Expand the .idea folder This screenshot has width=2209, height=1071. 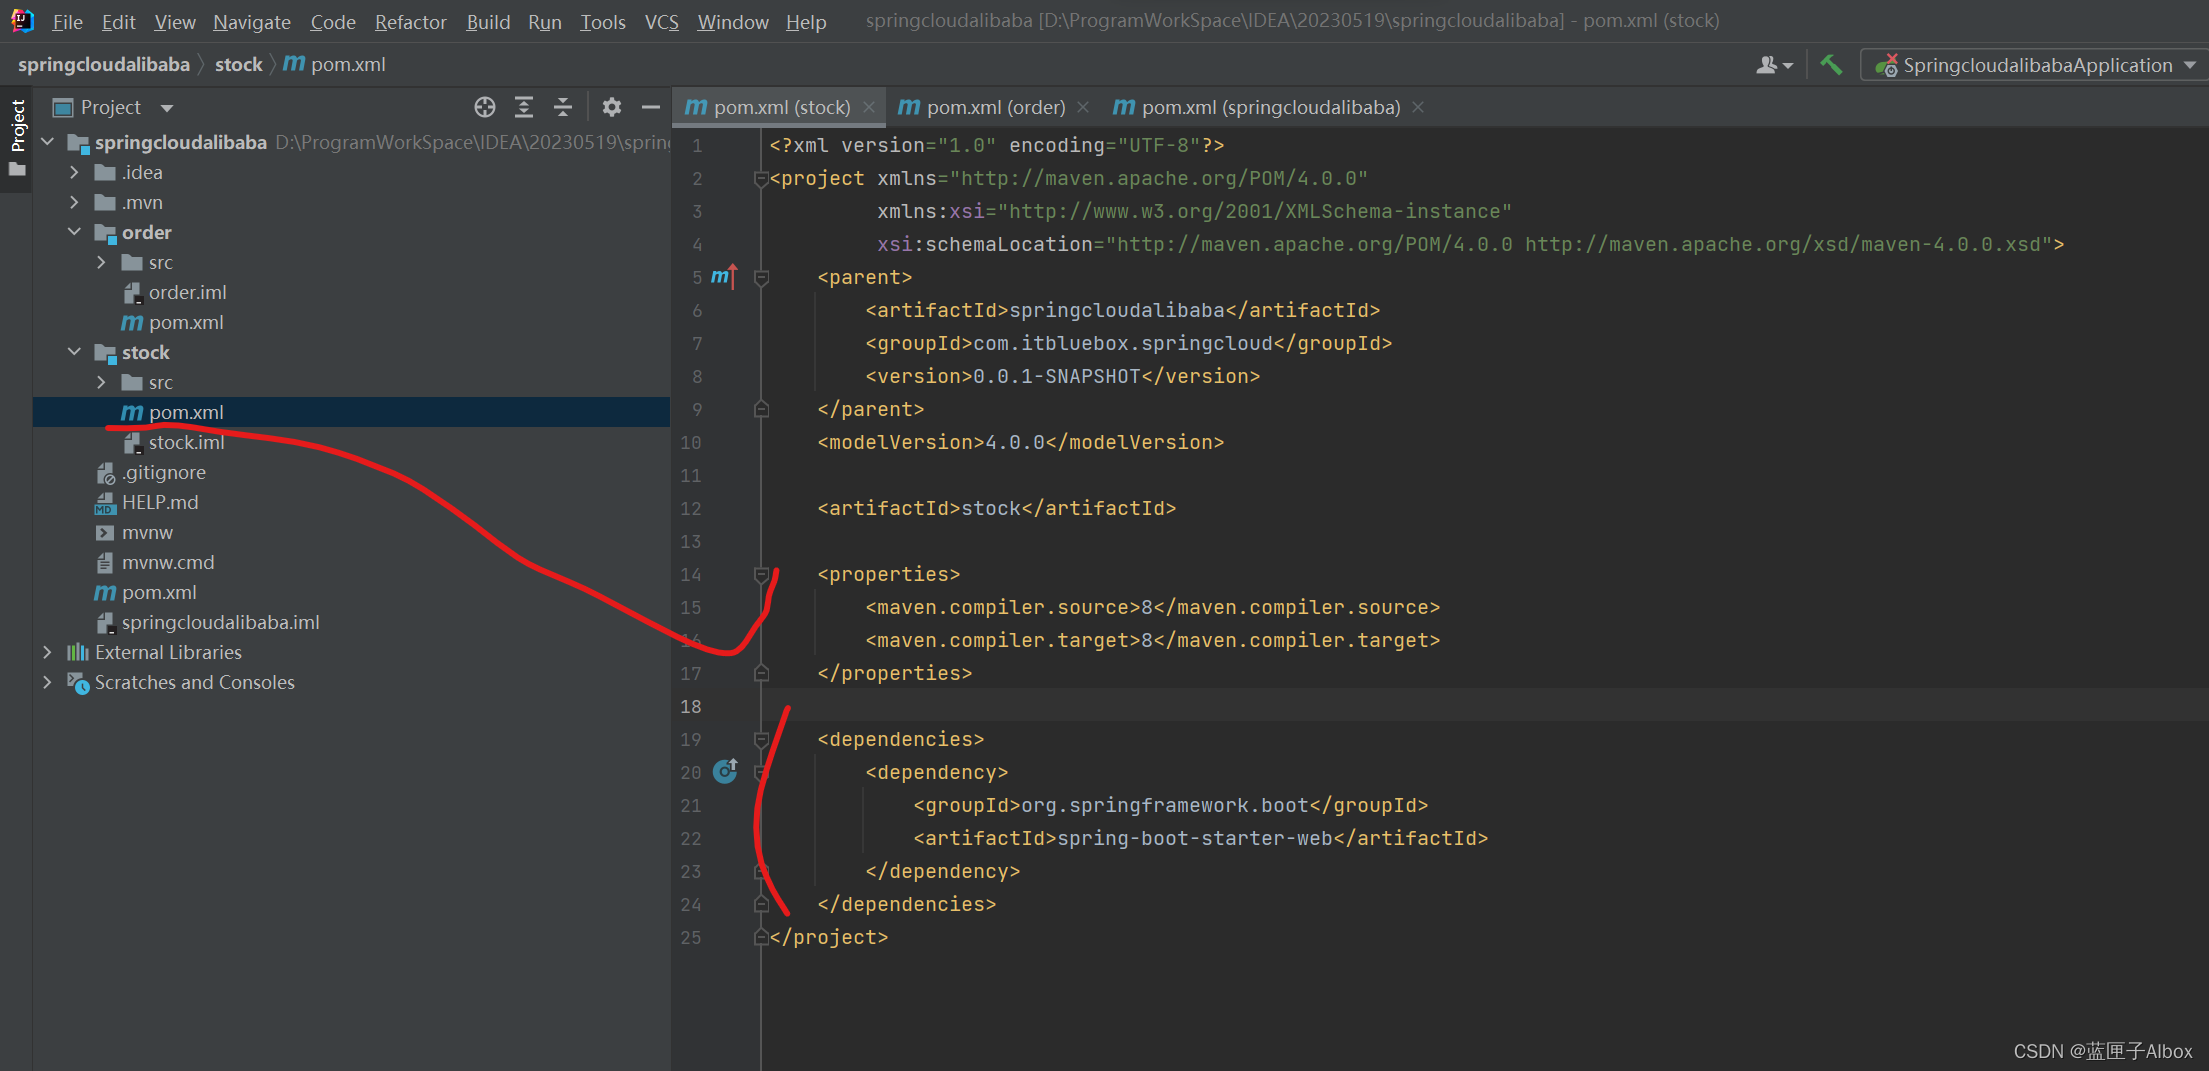[x=74, y=172]
